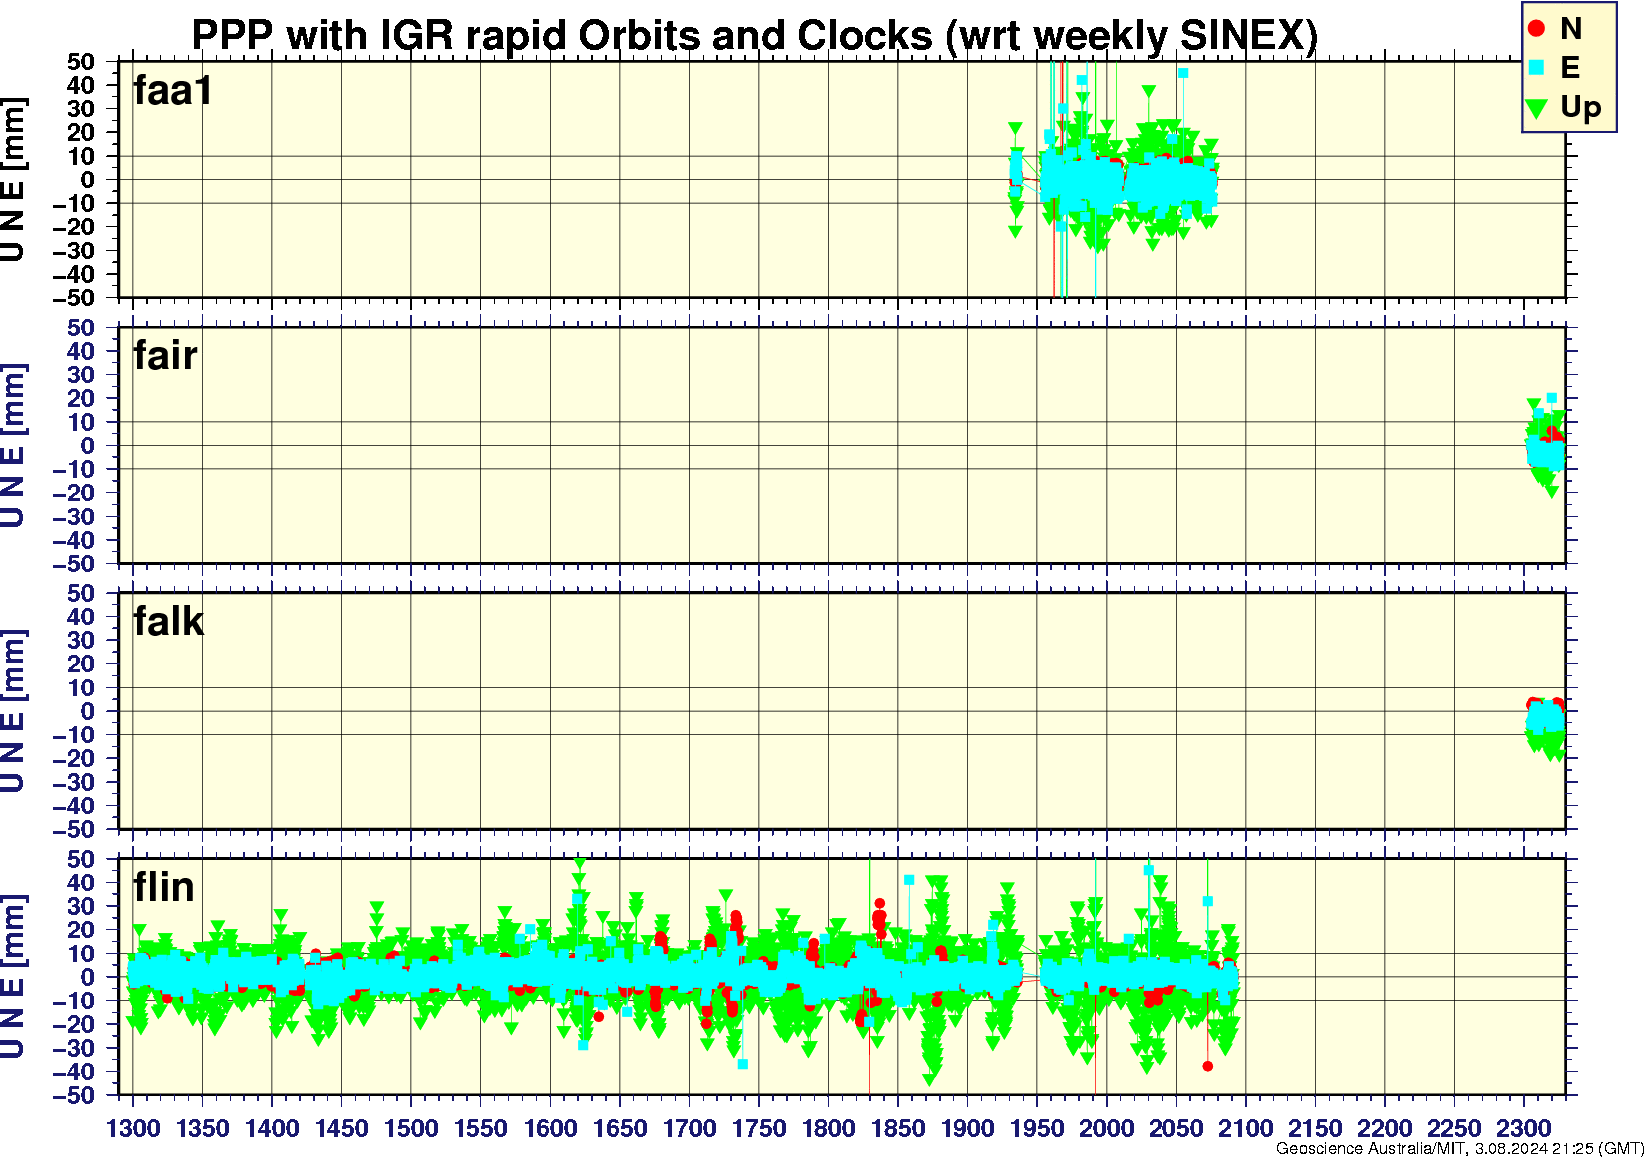Click the x-axis label "2100"

1245,1128
